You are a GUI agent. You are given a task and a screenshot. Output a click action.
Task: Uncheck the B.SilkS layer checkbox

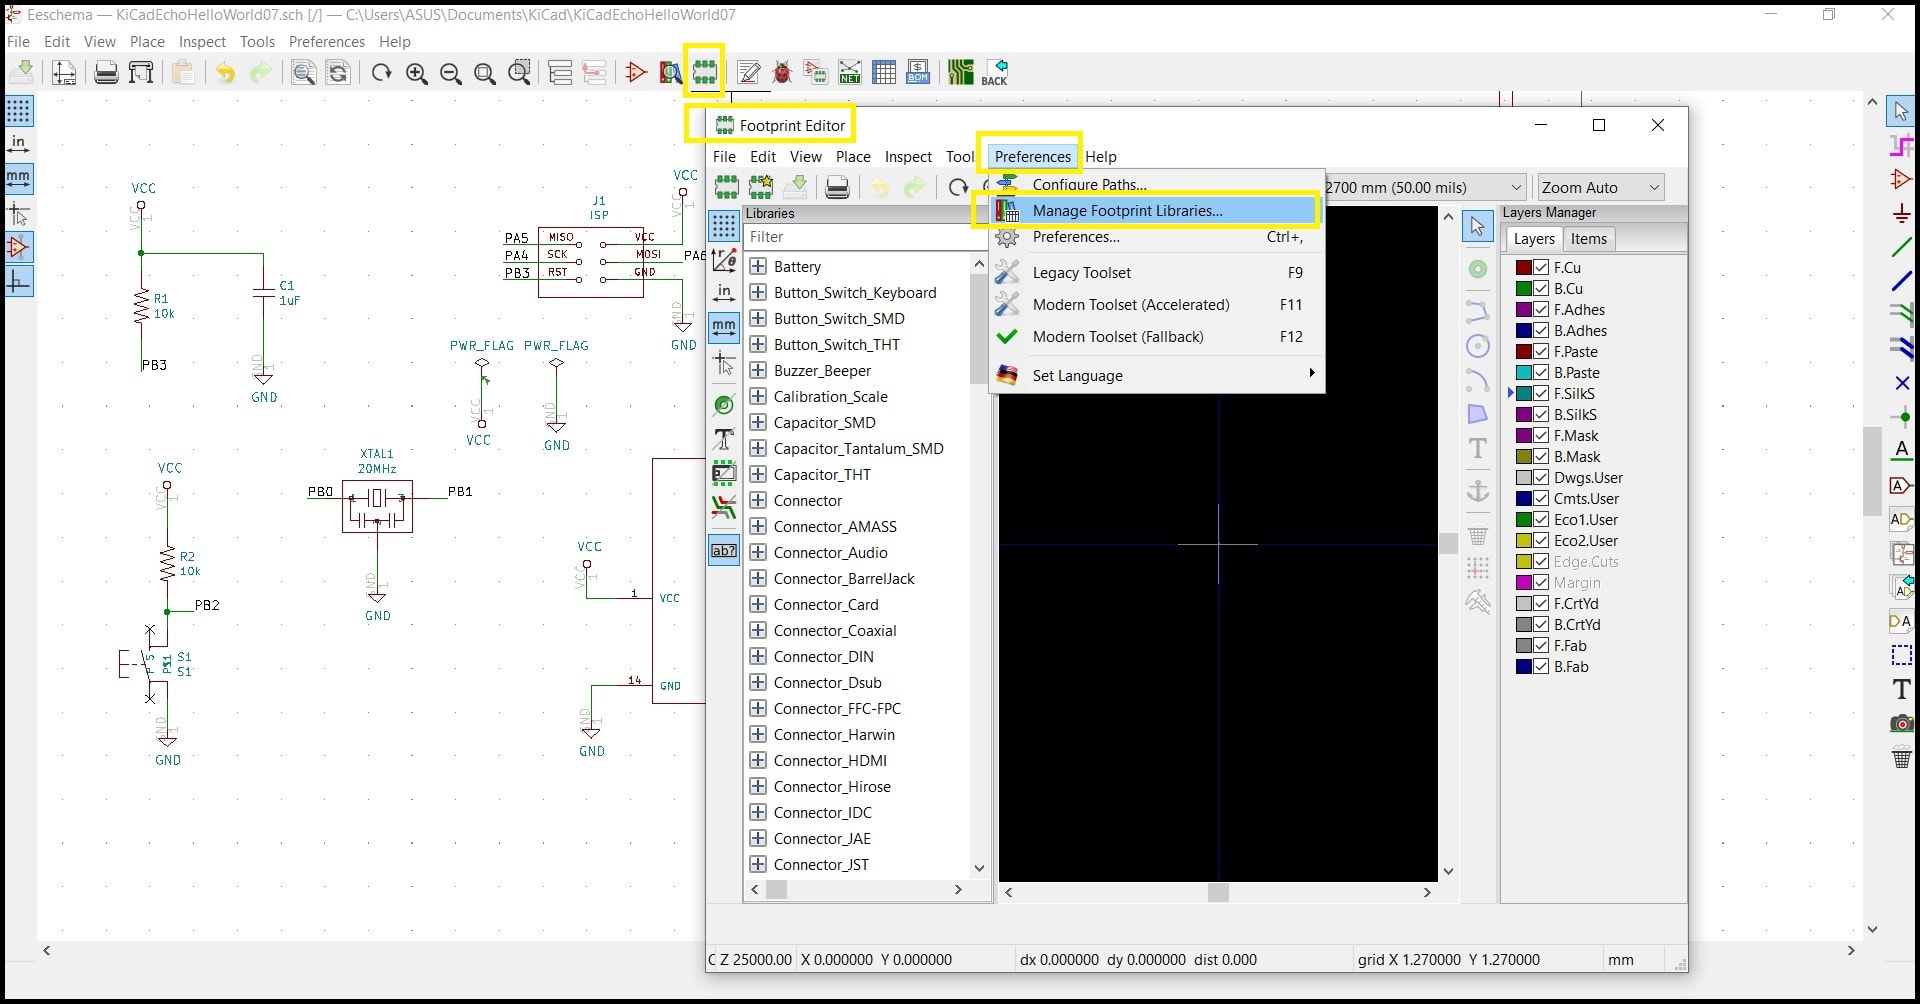[x=1541, y=415]
